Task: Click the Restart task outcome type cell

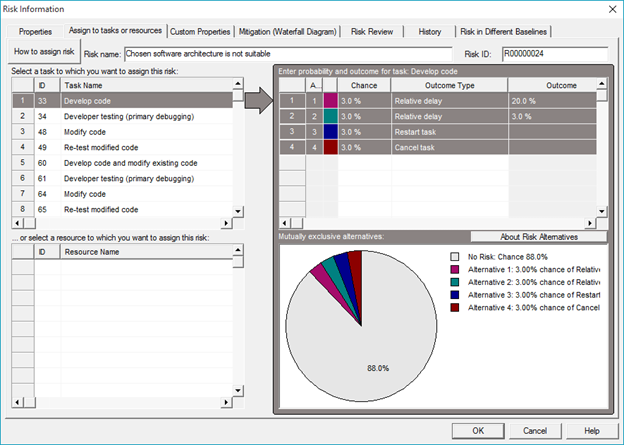Action: pyautogui.click(x=449, y=132)
